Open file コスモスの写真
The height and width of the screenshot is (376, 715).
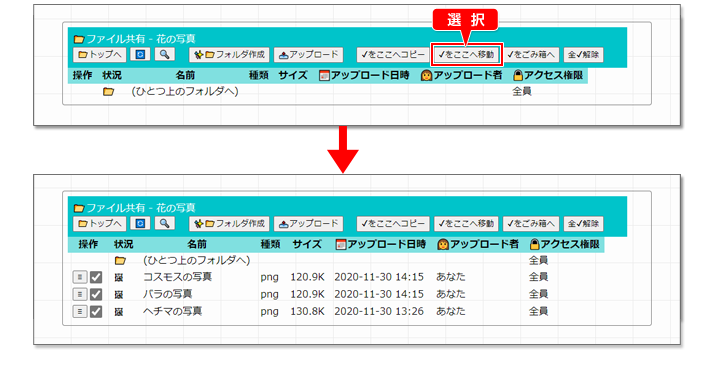pyautogui.click(x=177, y=277)
